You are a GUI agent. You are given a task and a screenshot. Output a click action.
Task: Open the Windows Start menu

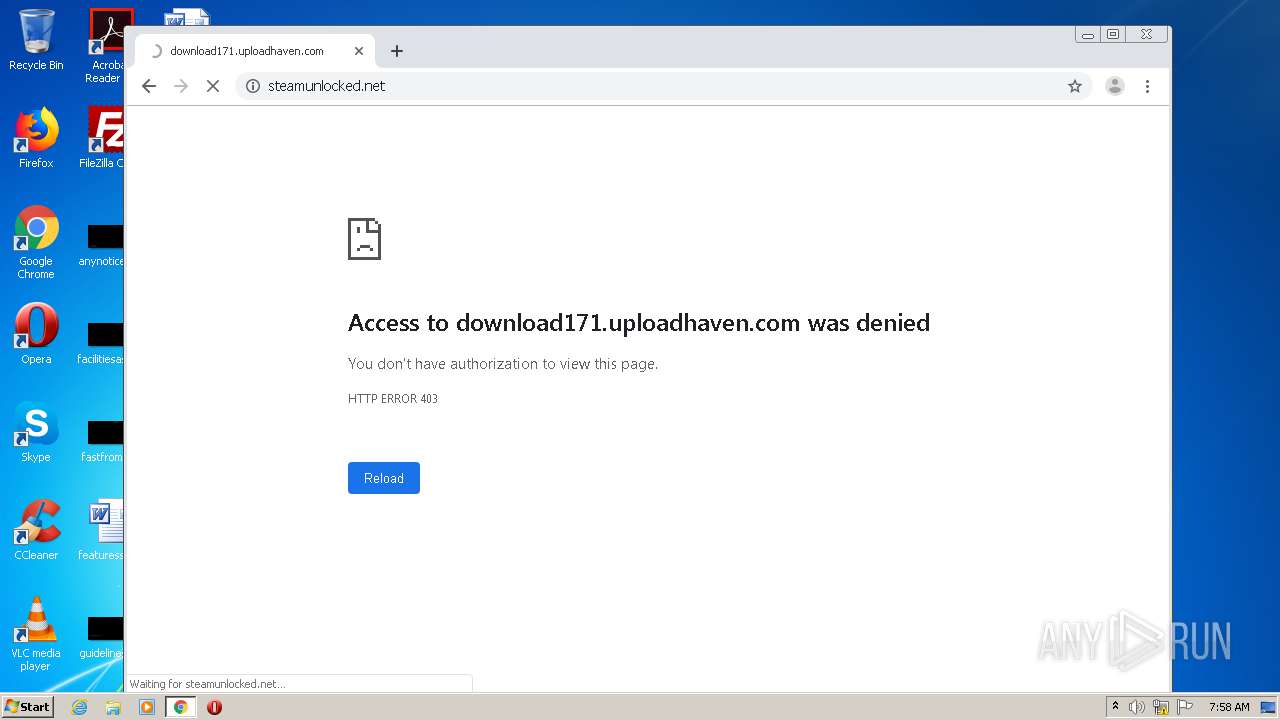click(27, 707)
